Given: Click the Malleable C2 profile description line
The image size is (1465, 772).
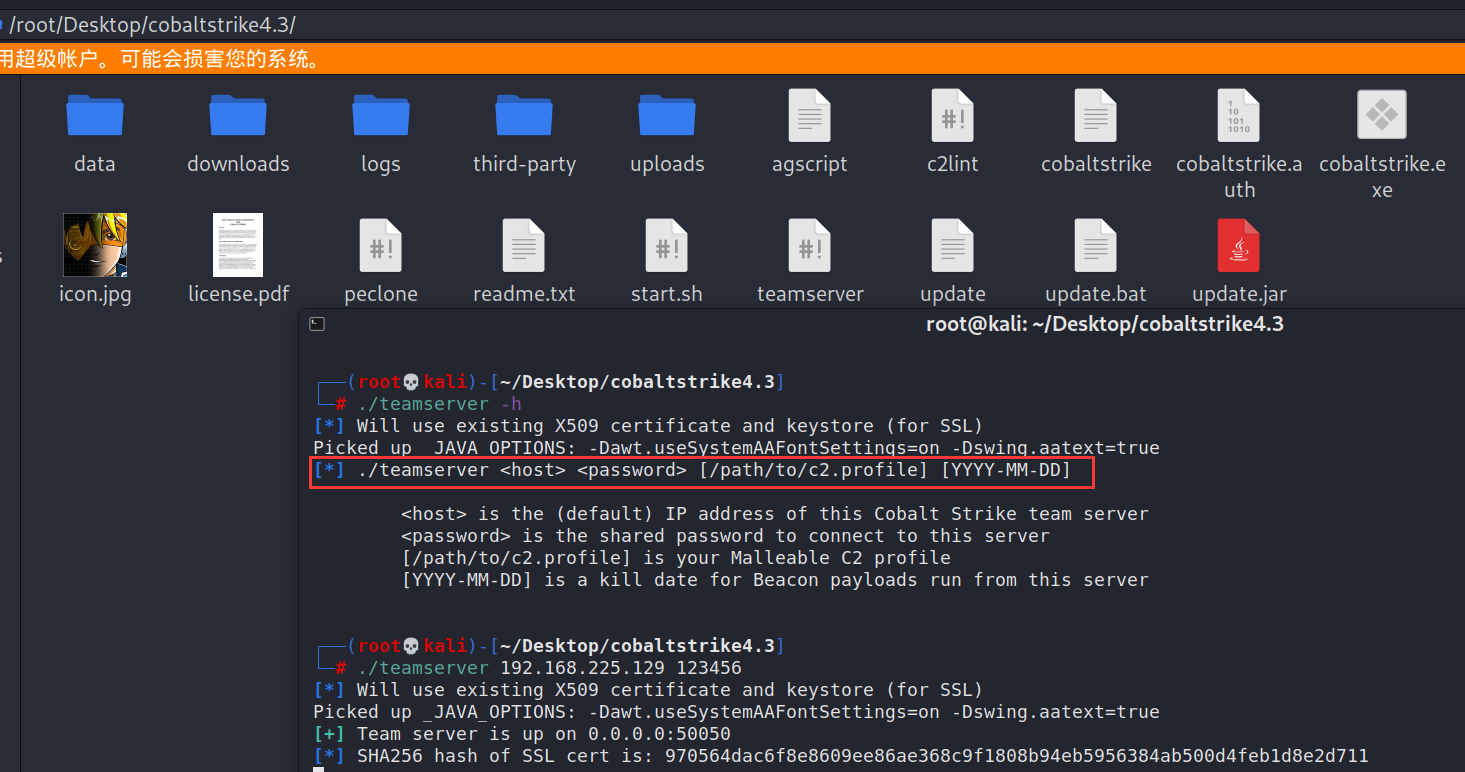Looking at the screenshot, I should point(676,558).
